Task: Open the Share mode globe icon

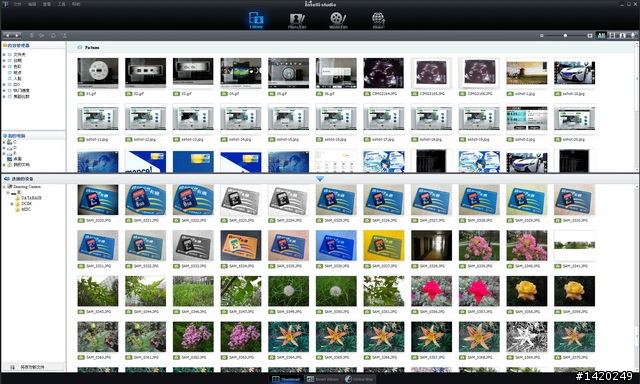Action: 378,20
